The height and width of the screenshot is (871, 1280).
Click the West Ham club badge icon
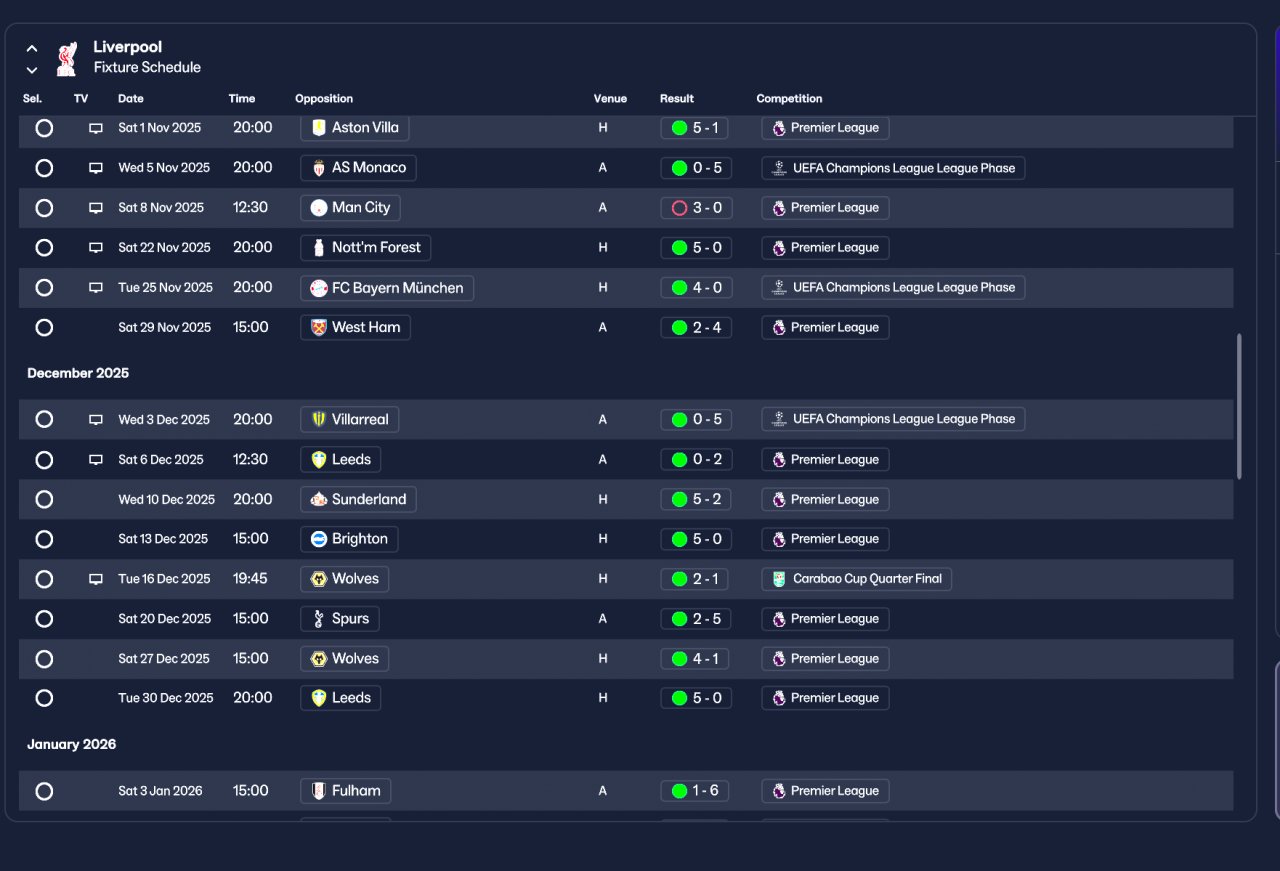pyautogui.click(x=319, y=328)
